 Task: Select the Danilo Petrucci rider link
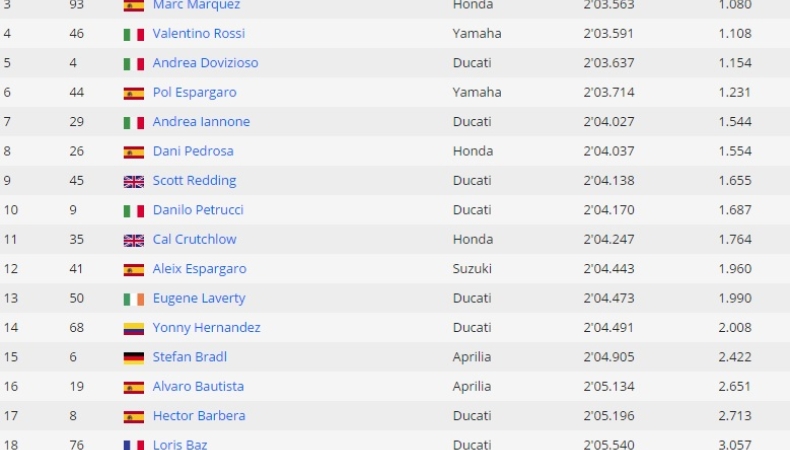click(x=198, y=210)
